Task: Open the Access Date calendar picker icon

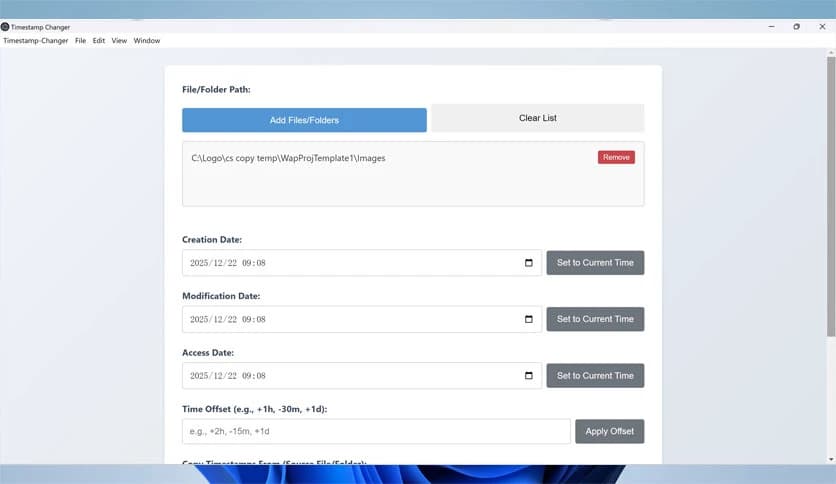Action: tap(529, 376)
